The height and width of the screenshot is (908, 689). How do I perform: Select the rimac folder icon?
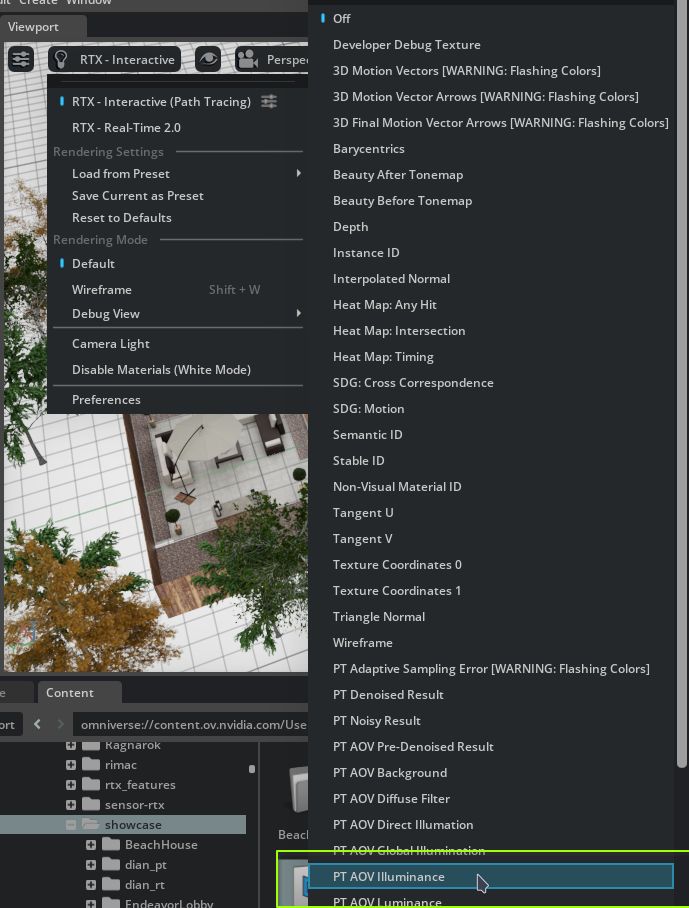[x=91, y=764]
